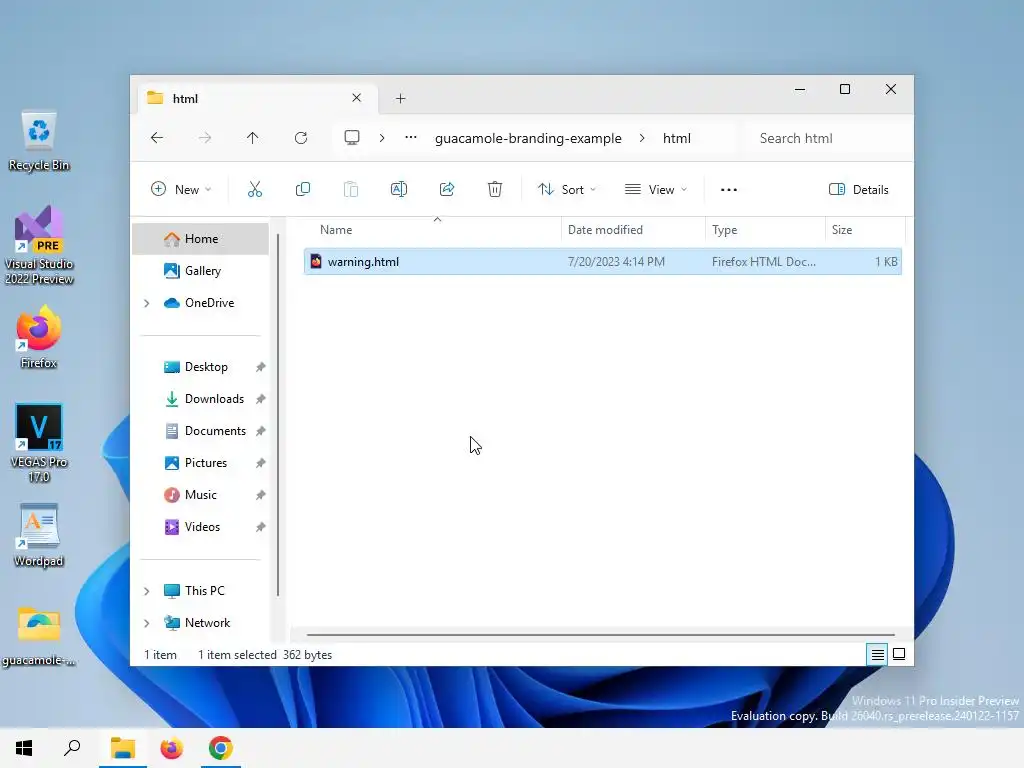Select Home in navigation pane
This screenshot has width=1024, height=768.
pos(200,239)
